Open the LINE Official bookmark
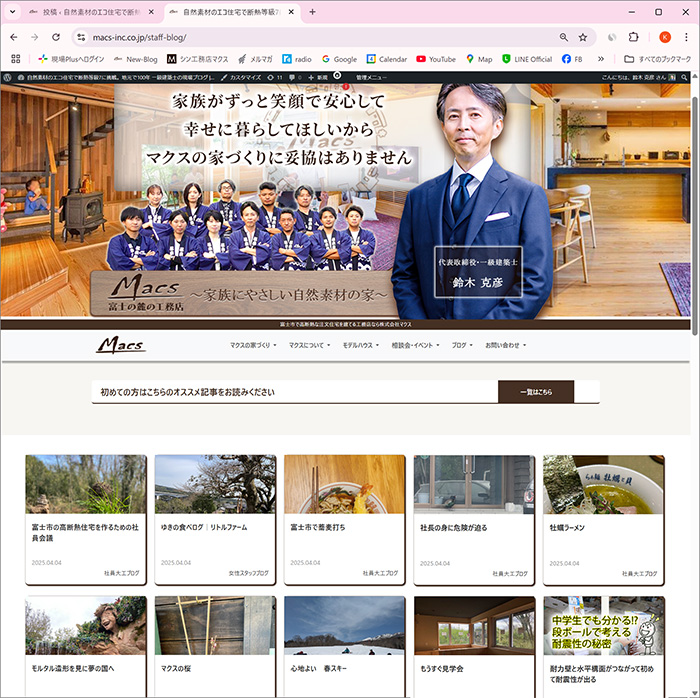Screen dimensions: 700x698 (x=527, y=59)
